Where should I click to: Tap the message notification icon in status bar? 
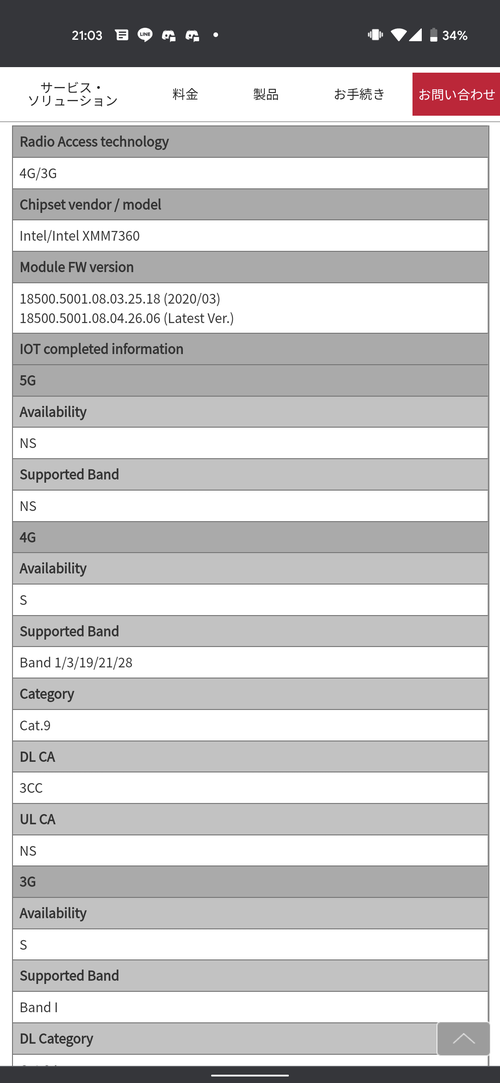point(122,35)
